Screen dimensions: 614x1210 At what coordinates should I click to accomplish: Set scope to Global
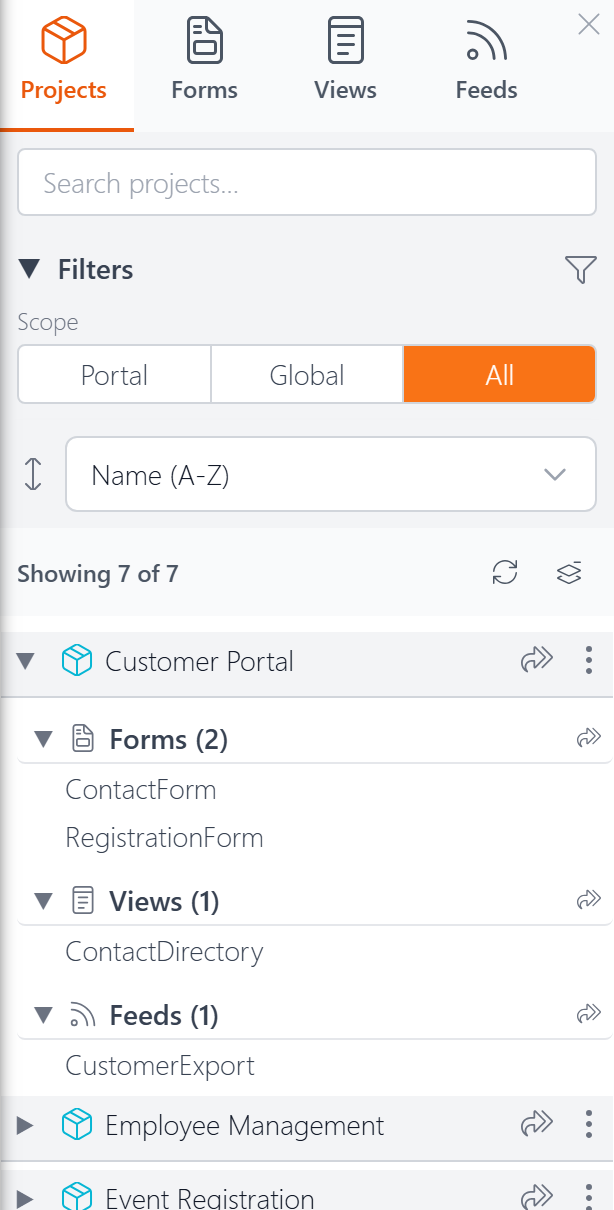click(307, 375)
